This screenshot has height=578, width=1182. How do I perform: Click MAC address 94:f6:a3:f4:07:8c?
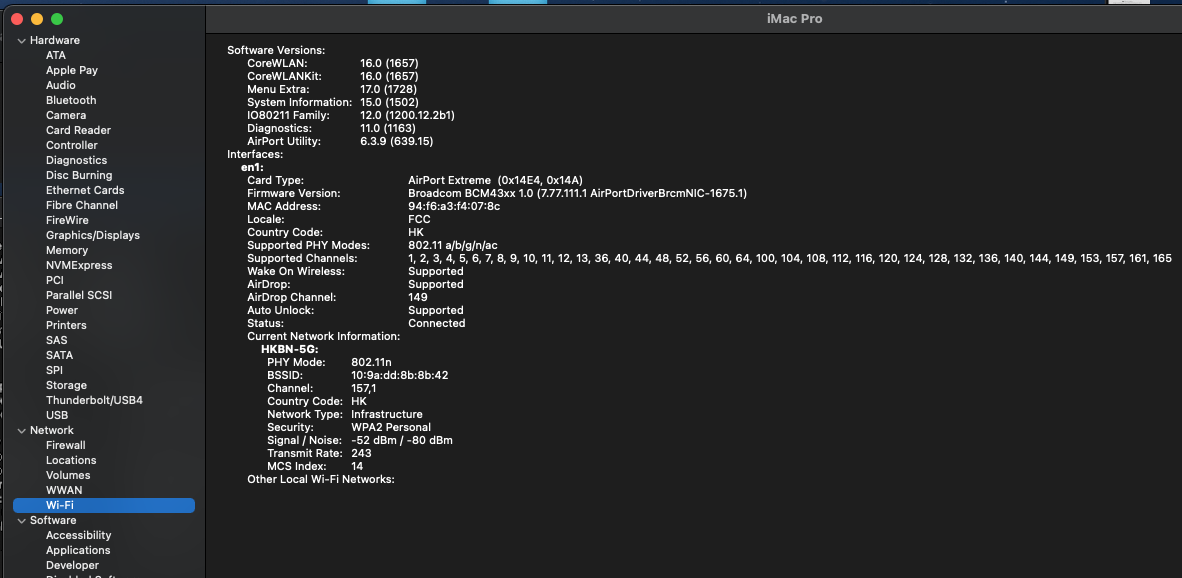[454, 206]
